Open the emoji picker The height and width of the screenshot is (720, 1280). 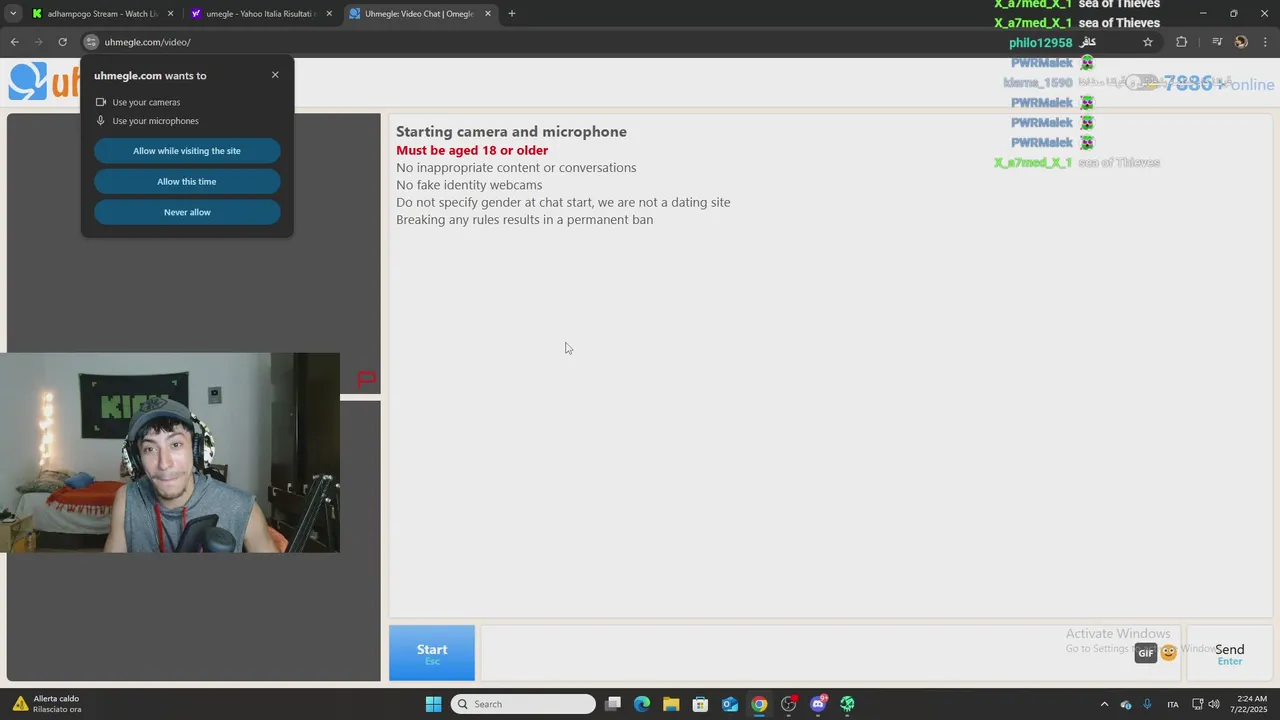tap(1168, 653)
